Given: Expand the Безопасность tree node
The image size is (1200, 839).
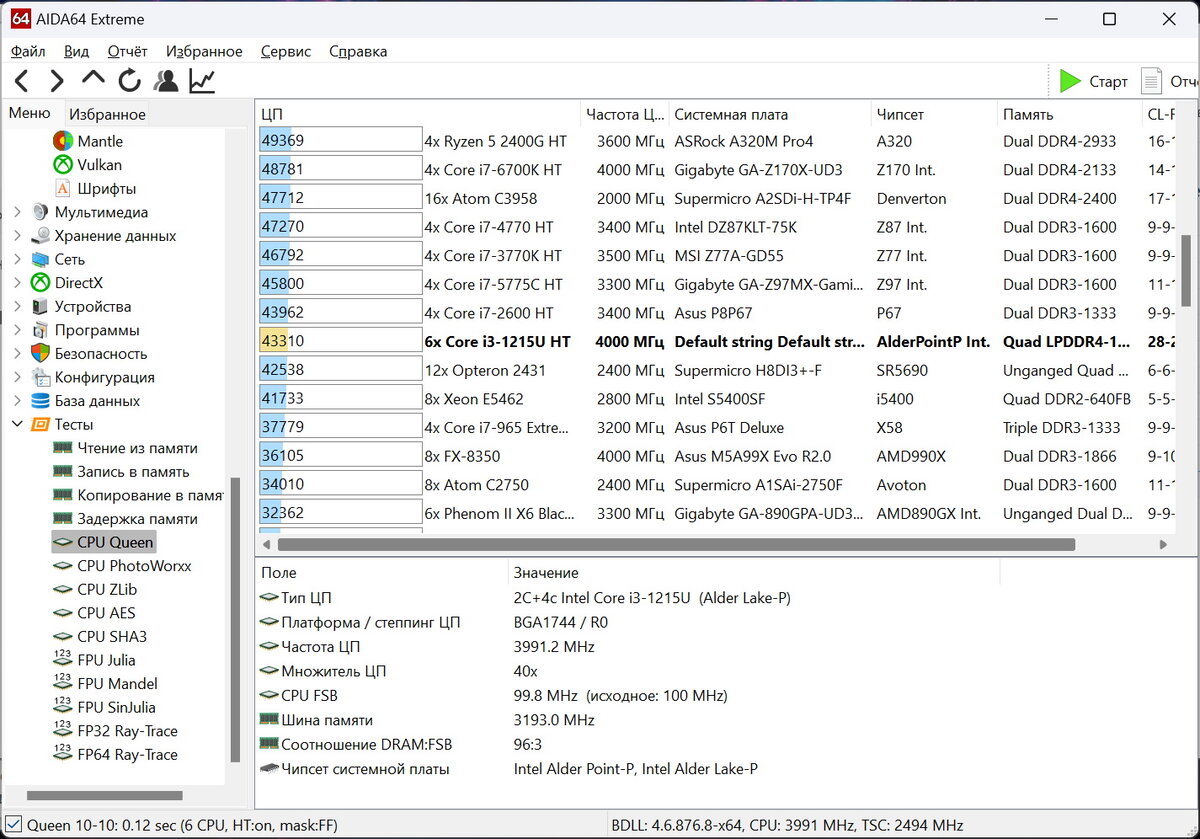Looking at the screenshot, I should (17, 353).
